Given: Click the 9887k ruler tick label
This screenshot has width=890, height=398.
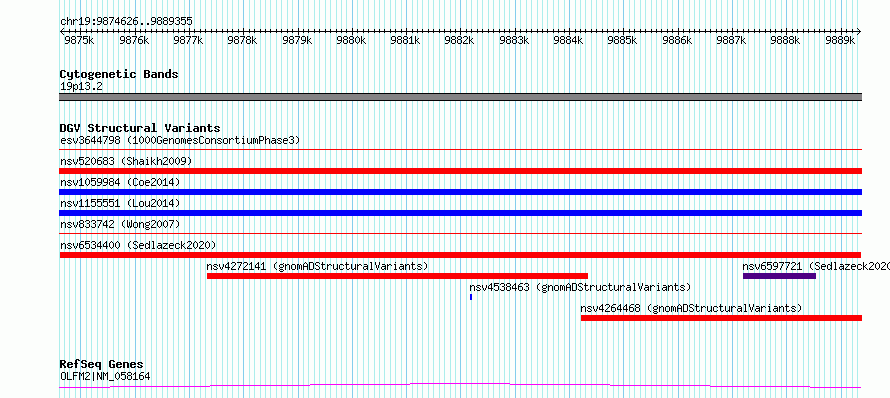Looking at the screenshot, I should coord(732,40).
